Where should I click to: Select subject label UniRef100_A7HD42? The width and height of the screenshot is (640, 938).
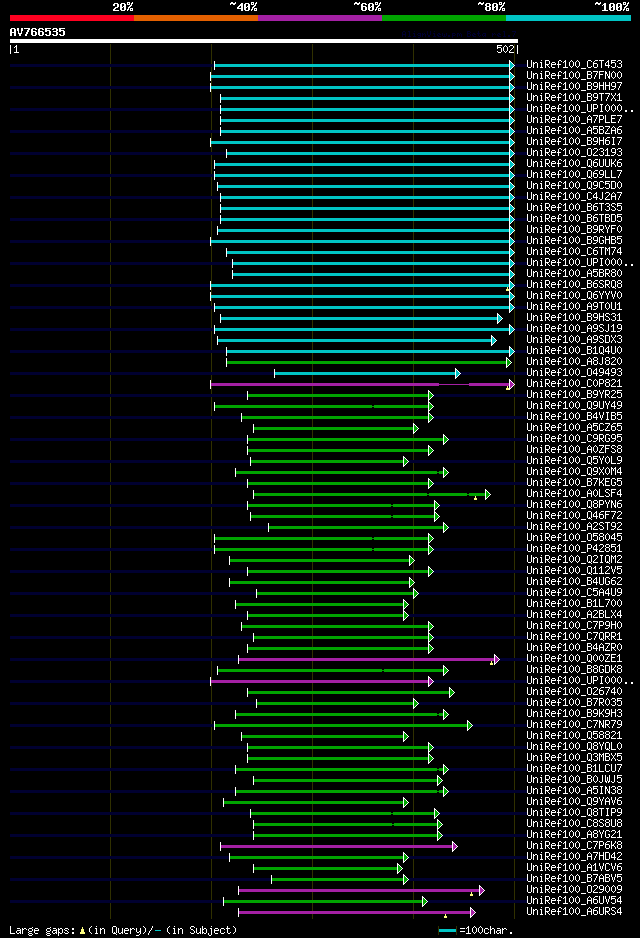[574, 857]
